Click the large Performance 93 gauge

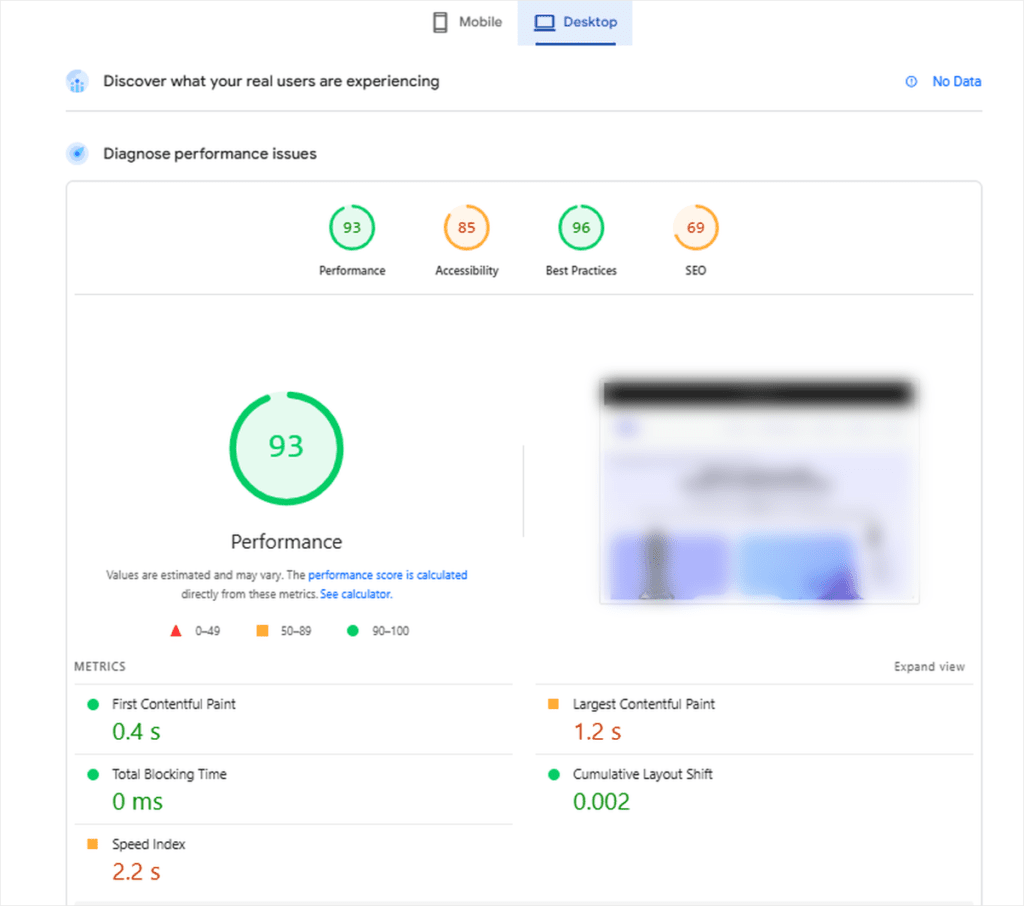[286, 448]
